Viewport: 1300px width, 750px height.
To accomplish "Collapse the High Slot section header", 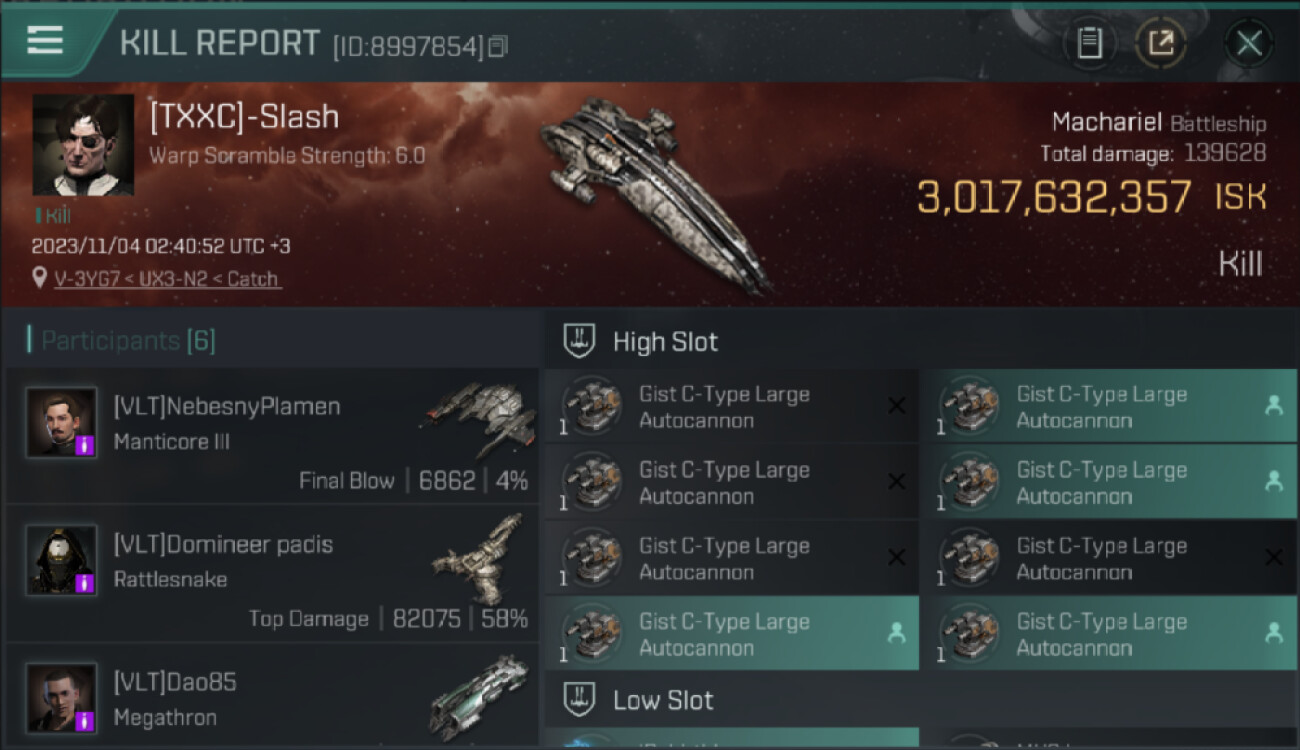I will pos(665,342).
